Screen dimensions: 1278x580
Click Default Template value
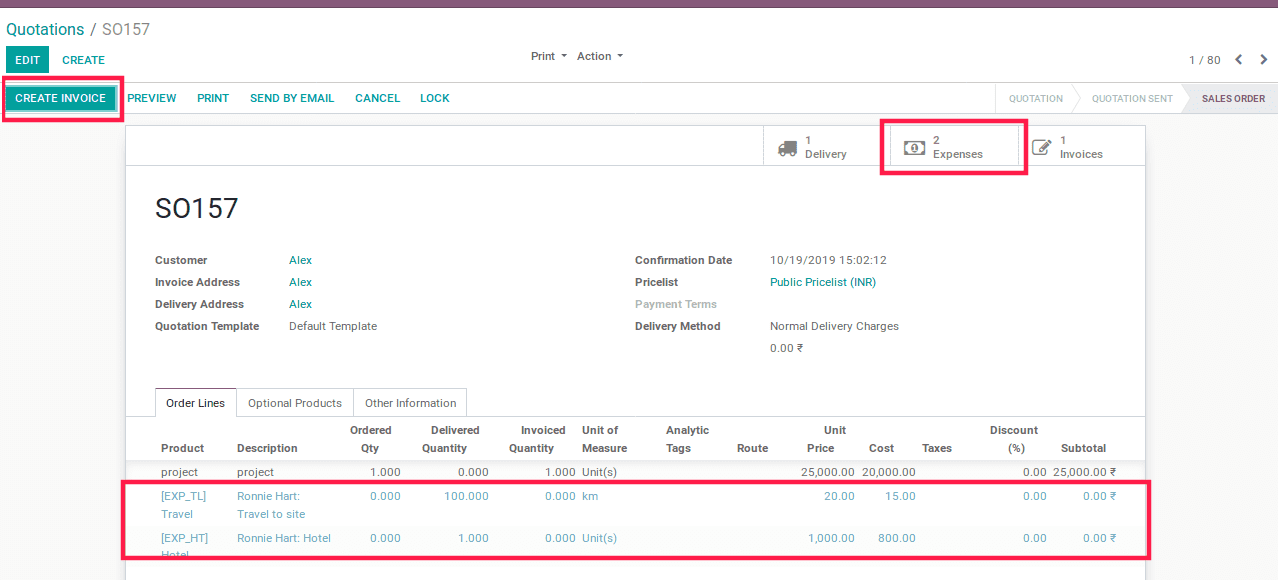click(x=333, y=326)
